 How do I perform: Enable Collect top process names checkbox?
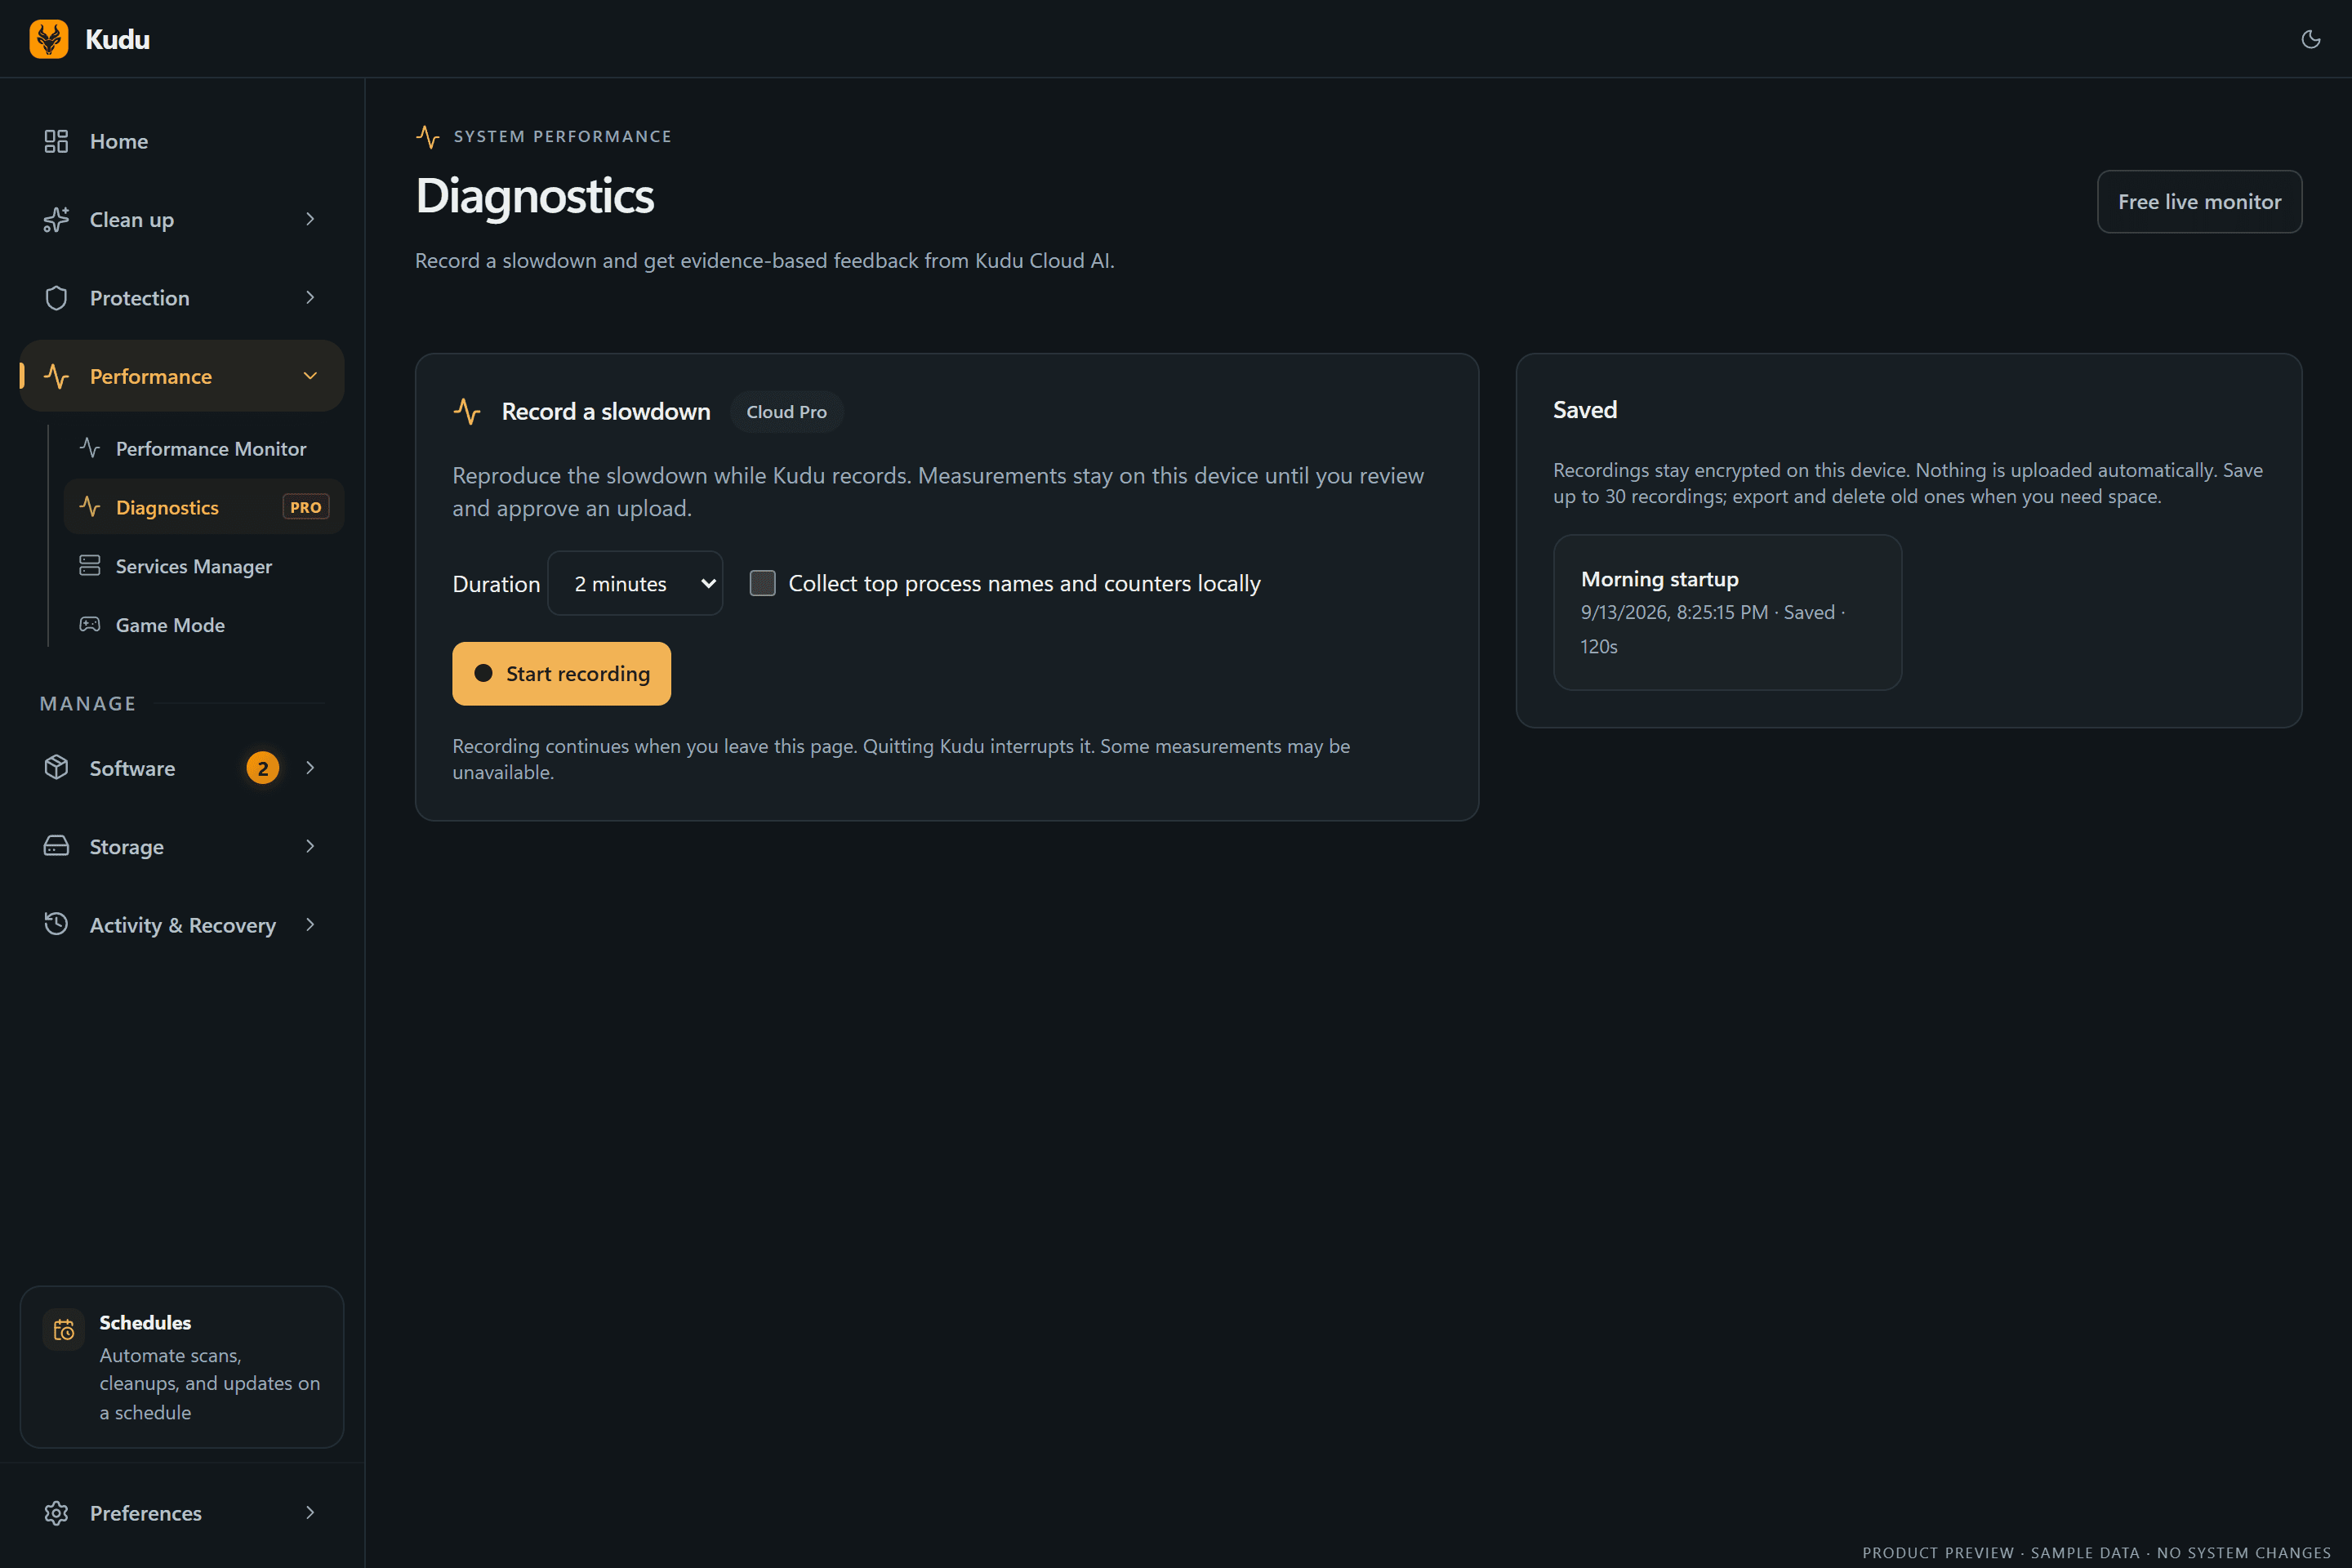[763, 583]
